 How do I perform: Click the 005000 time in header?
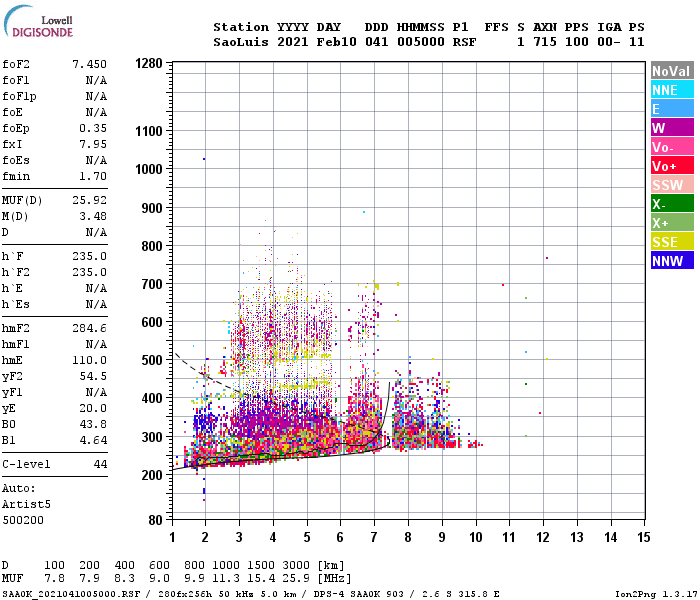pyautogui.click(x=421, y=42)
